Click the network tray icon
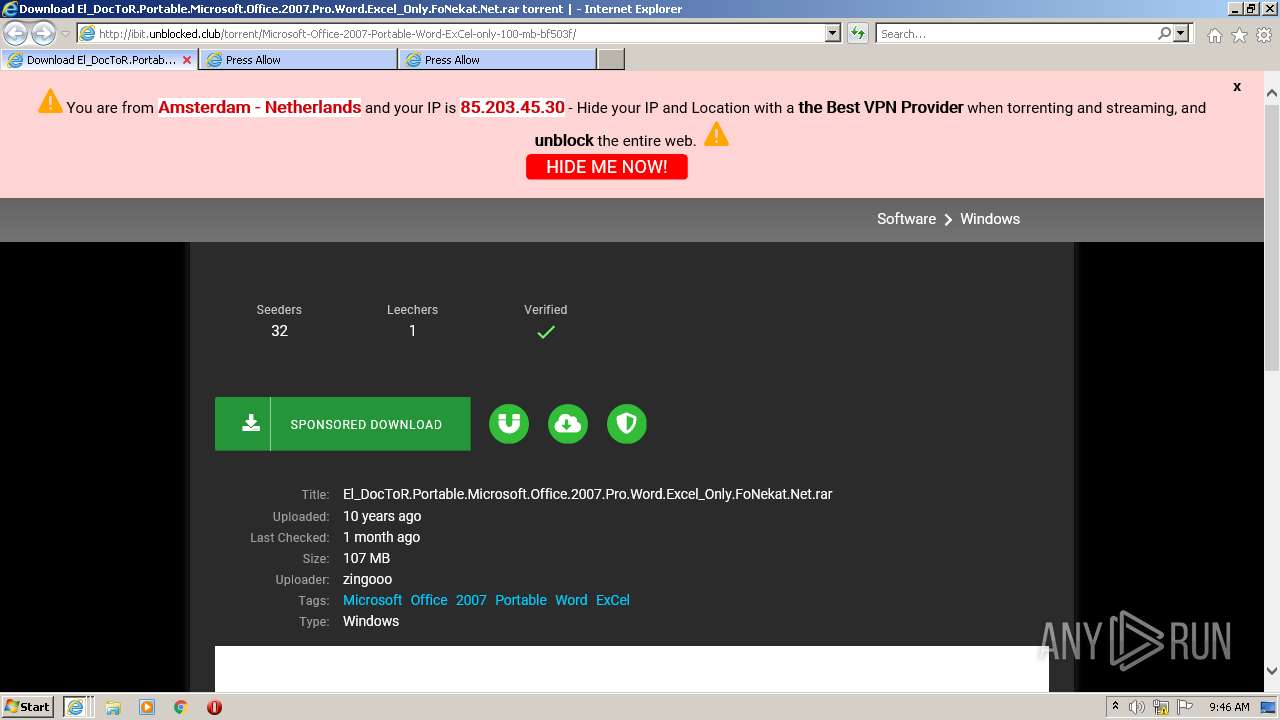The width and height of the screenshot is (1280, 720). [x=1161, y=707]
